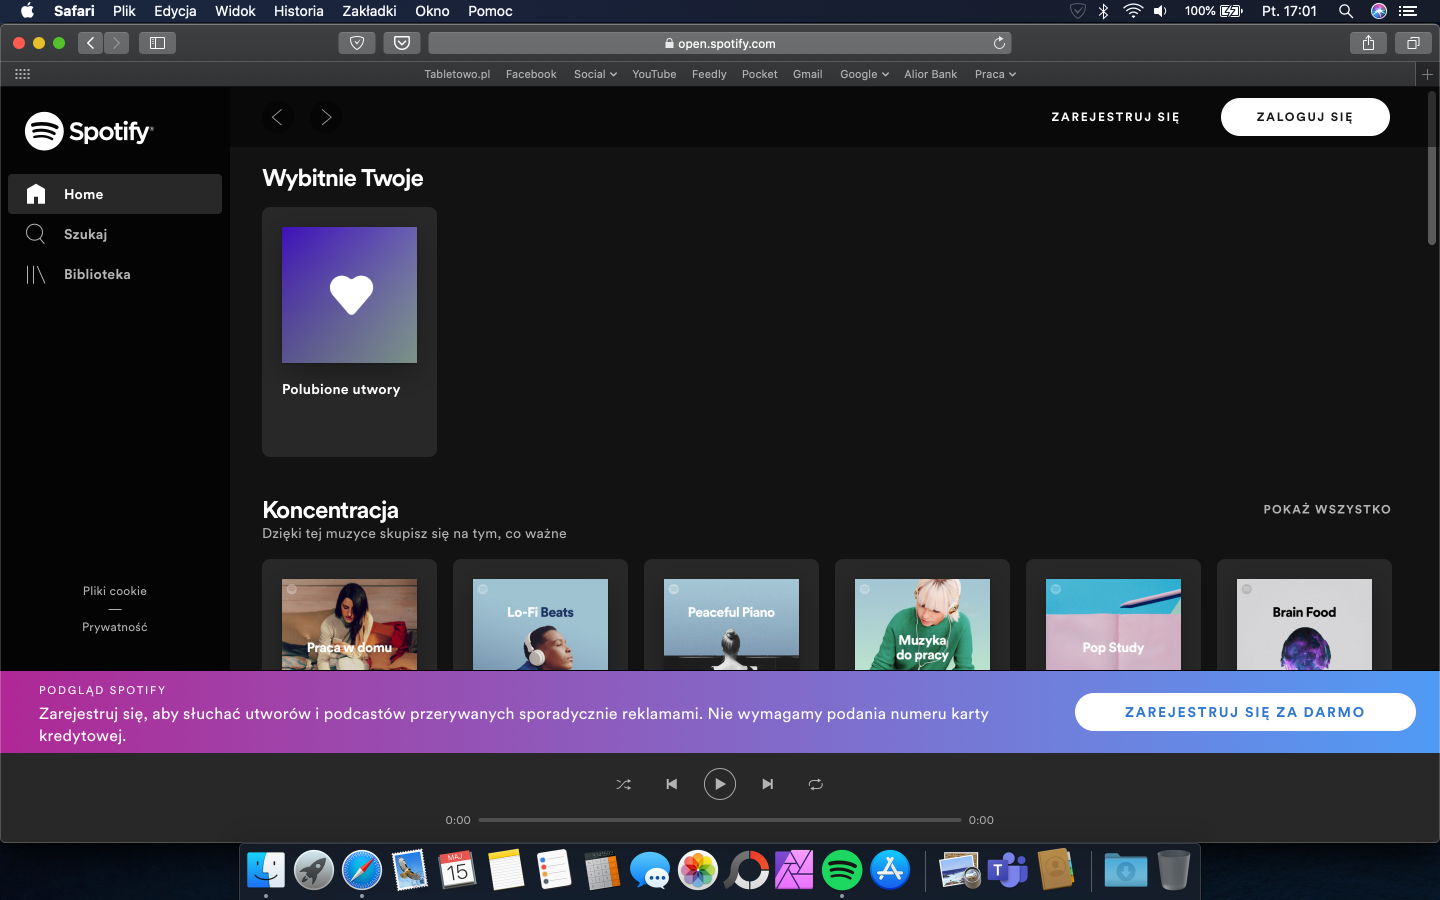The width and height of the screenshot is (1440, 900).
Task: Click Safari back button
Action: tap(91, 43)
